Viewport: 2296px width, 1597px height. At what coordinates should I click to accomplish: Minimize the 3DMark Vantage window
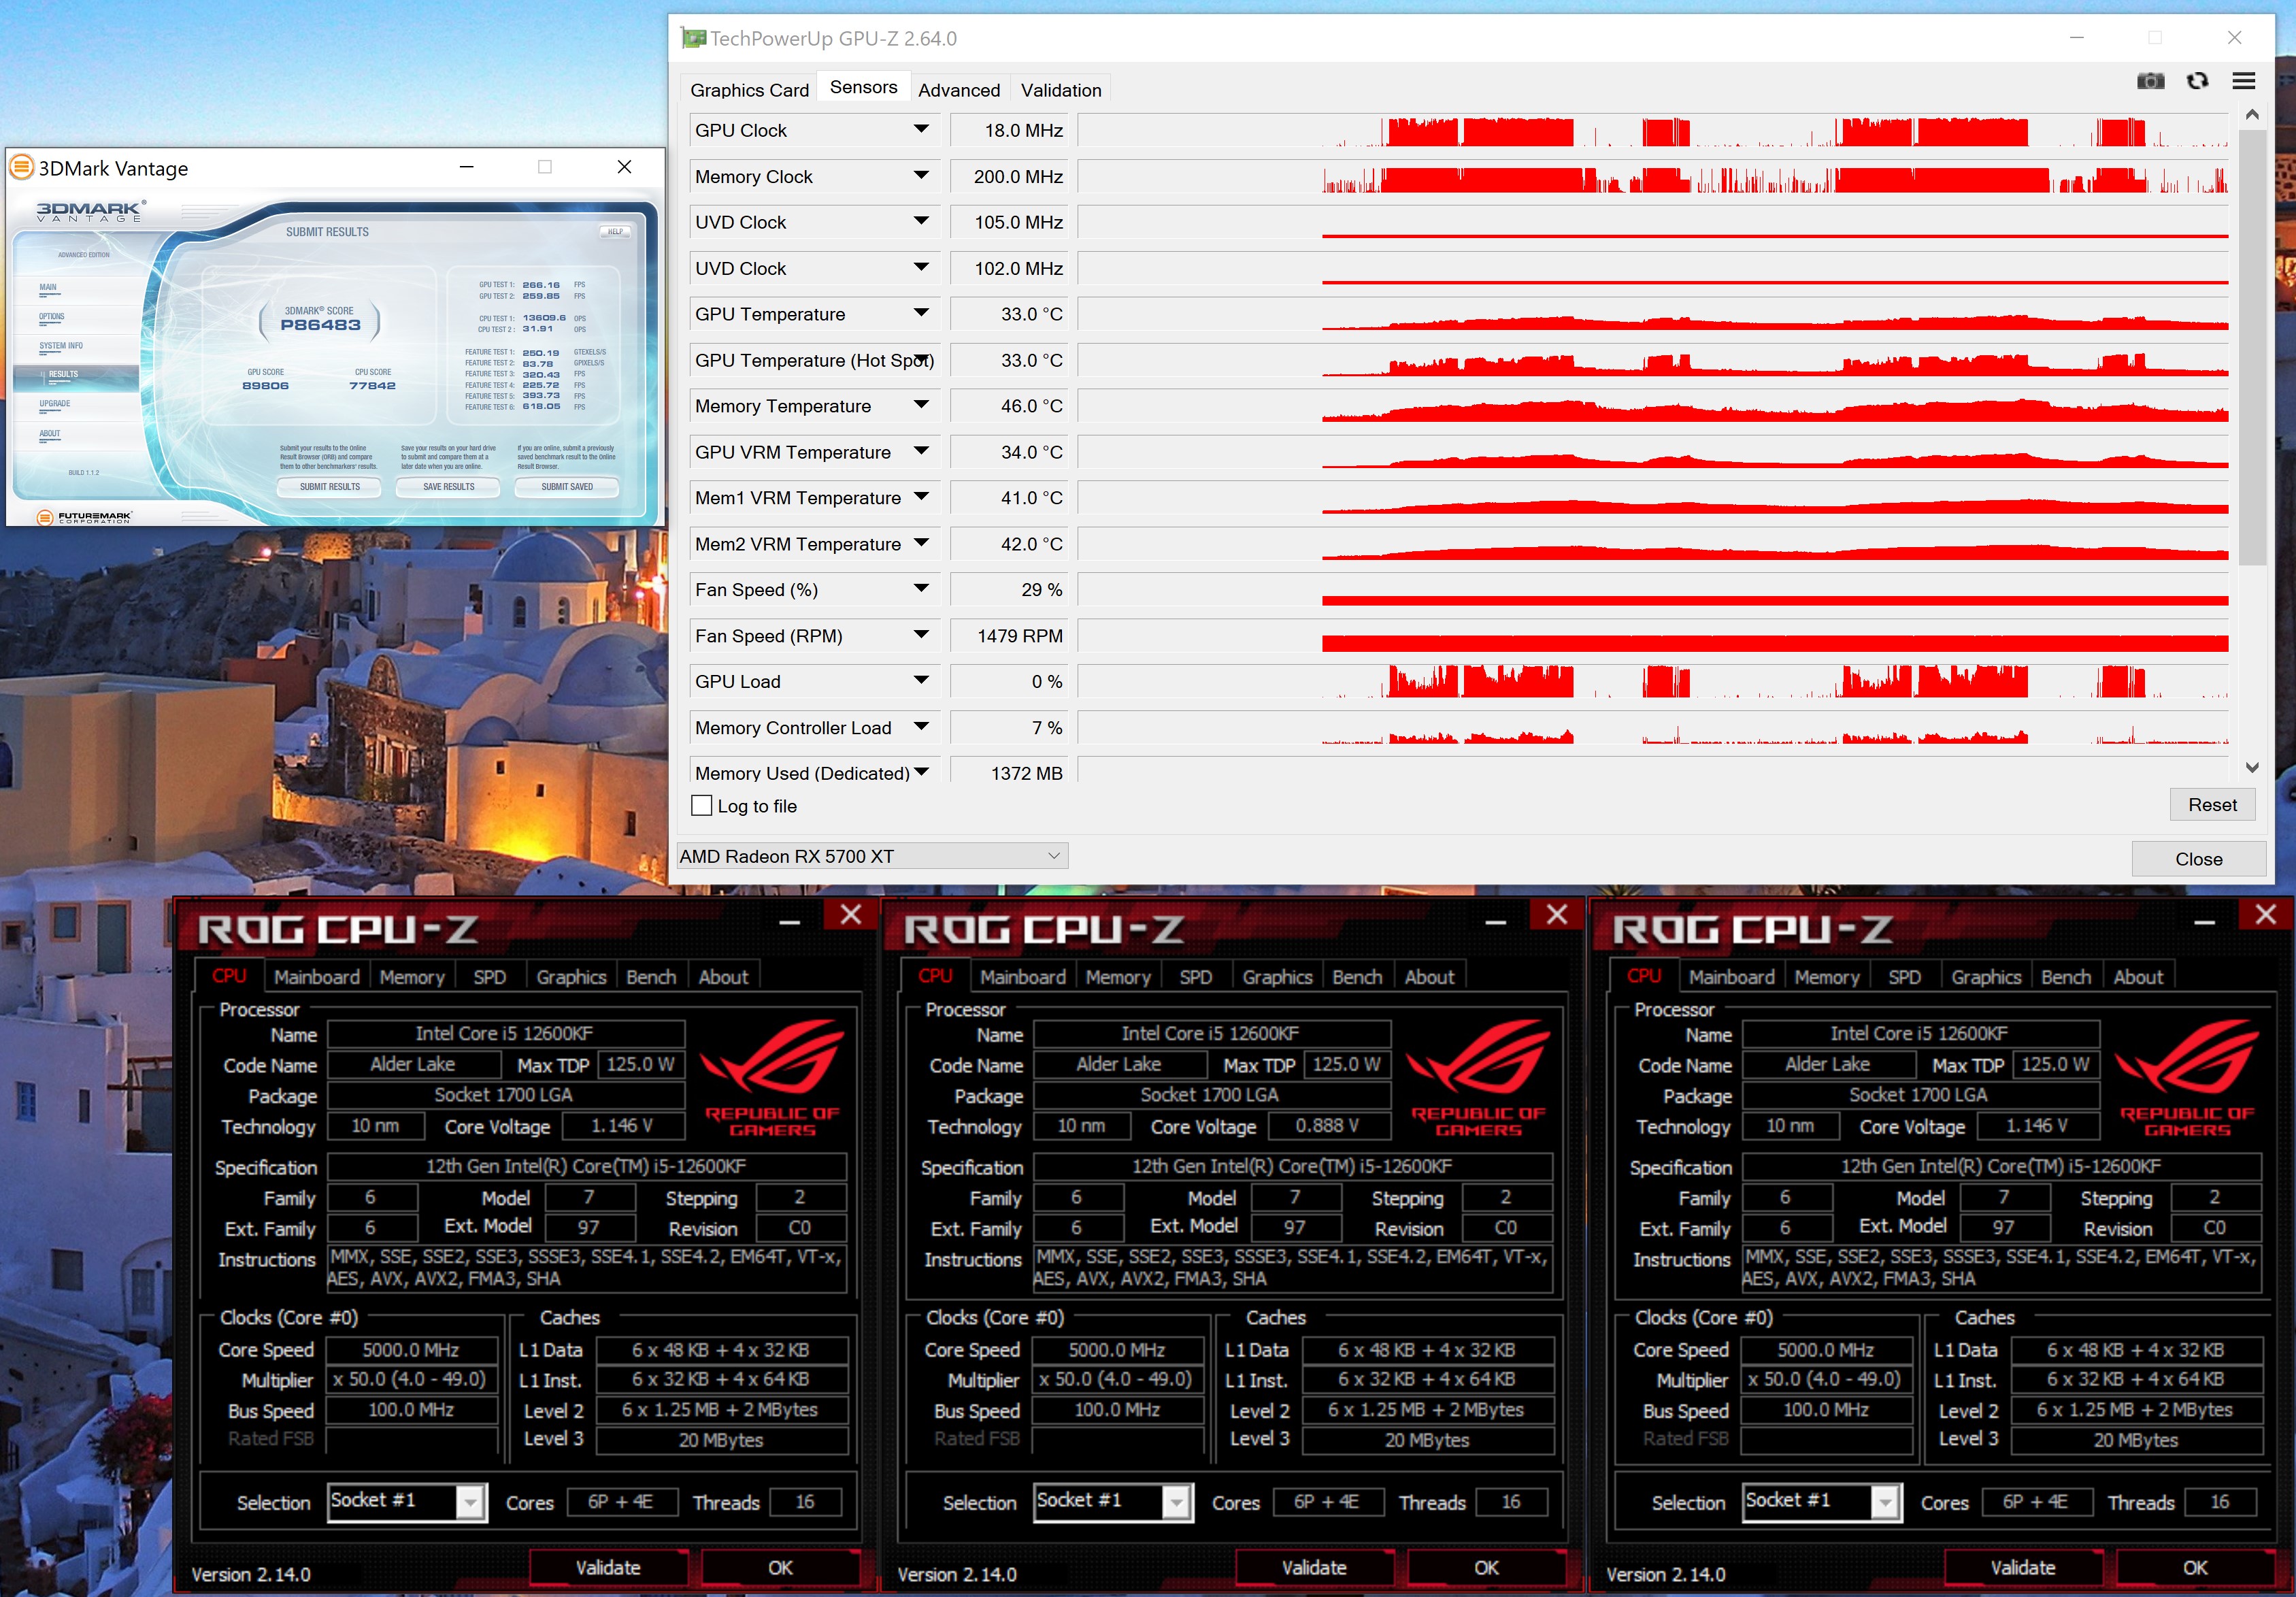[466, 167]
